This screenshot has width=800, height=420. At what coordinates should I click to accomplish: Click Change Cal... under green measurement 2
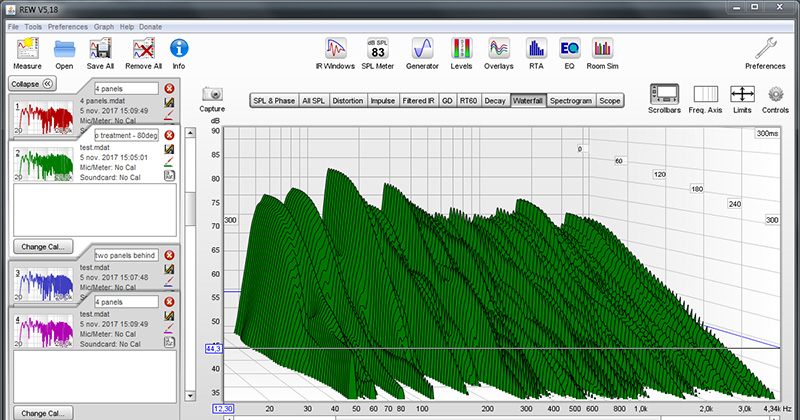point(43,246)
